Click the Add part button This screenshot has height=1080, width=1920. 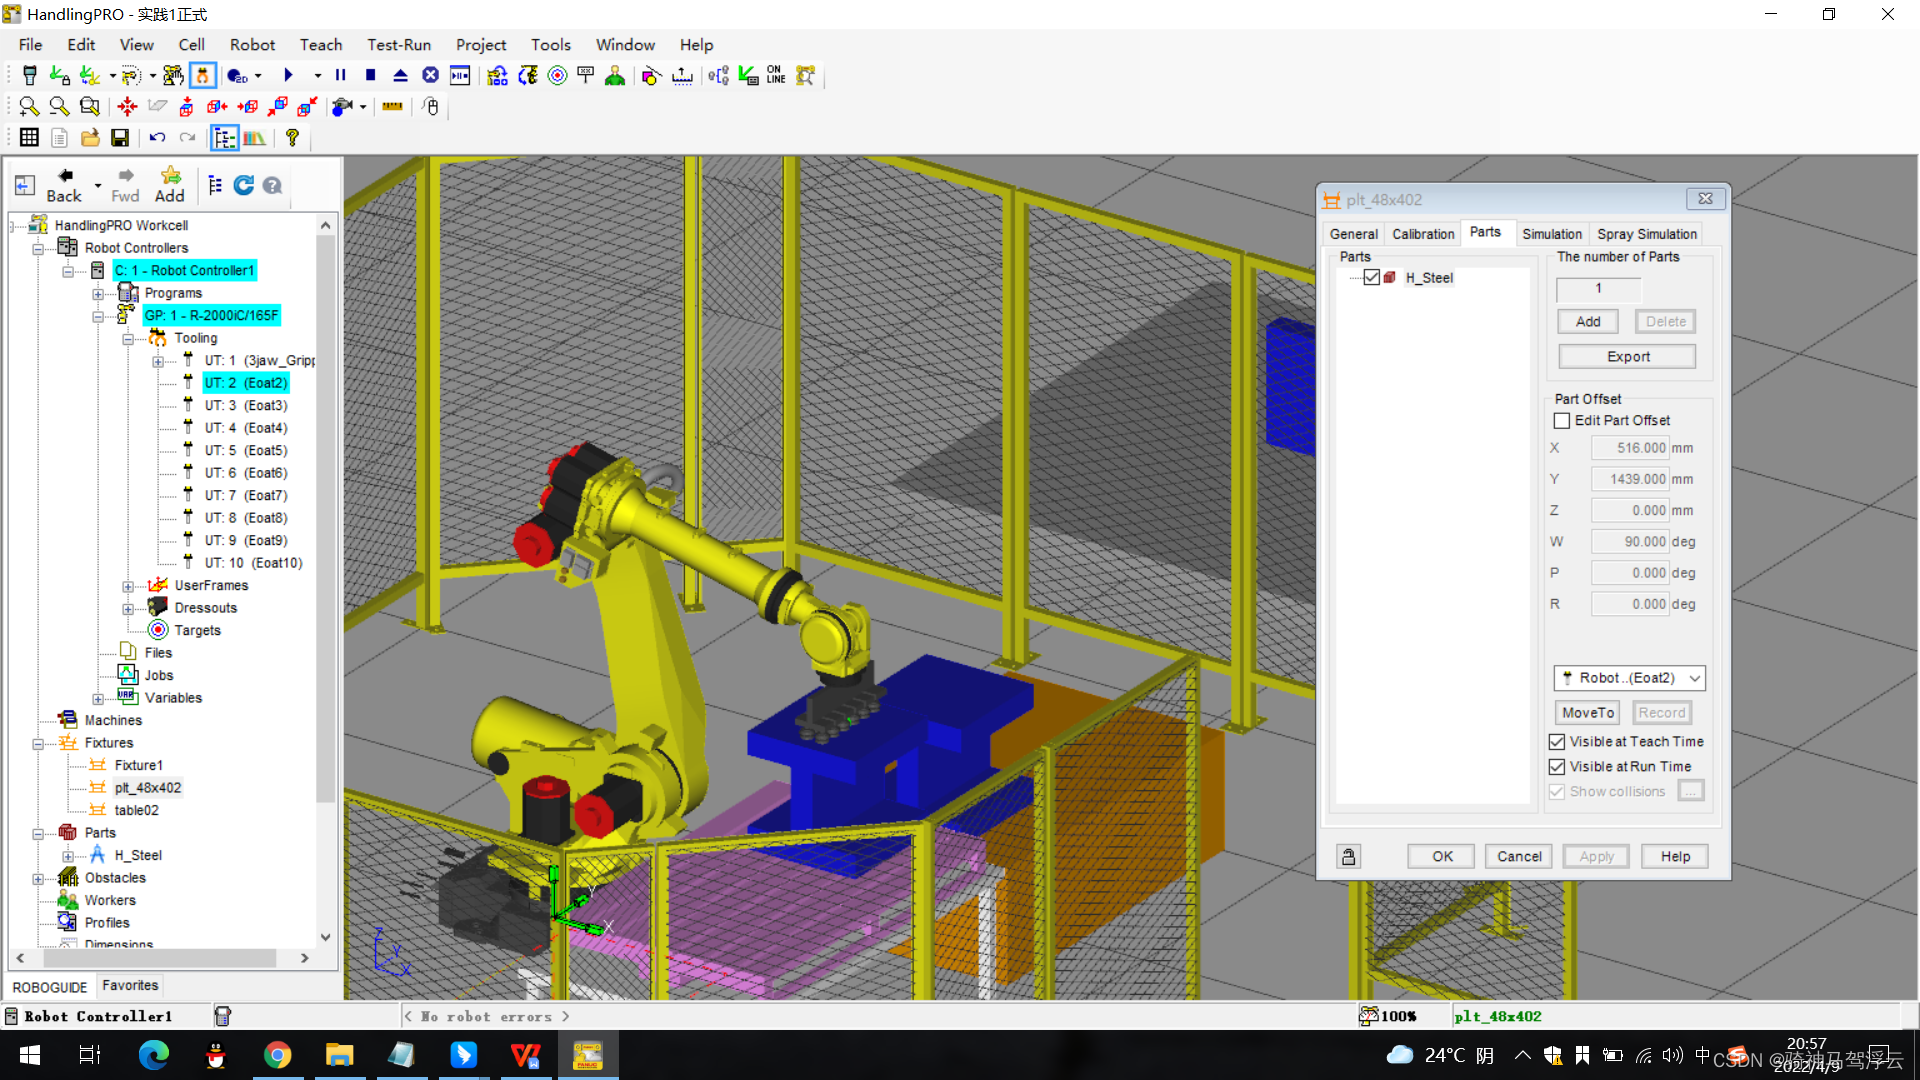[1588, 321]
